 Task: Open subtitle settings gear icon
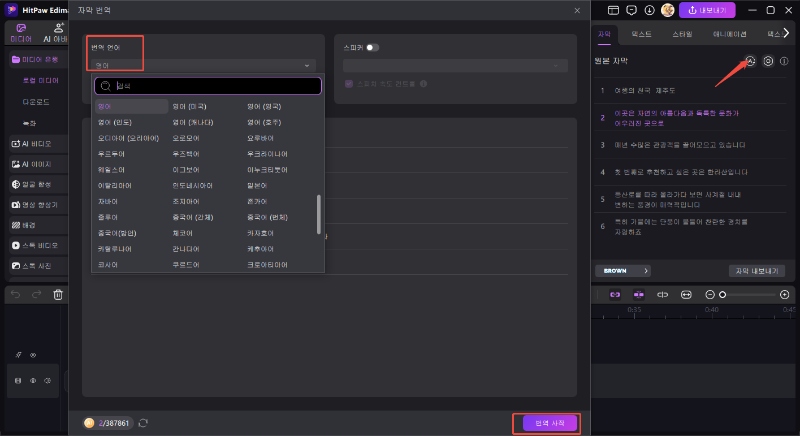[x=768, y=61]
